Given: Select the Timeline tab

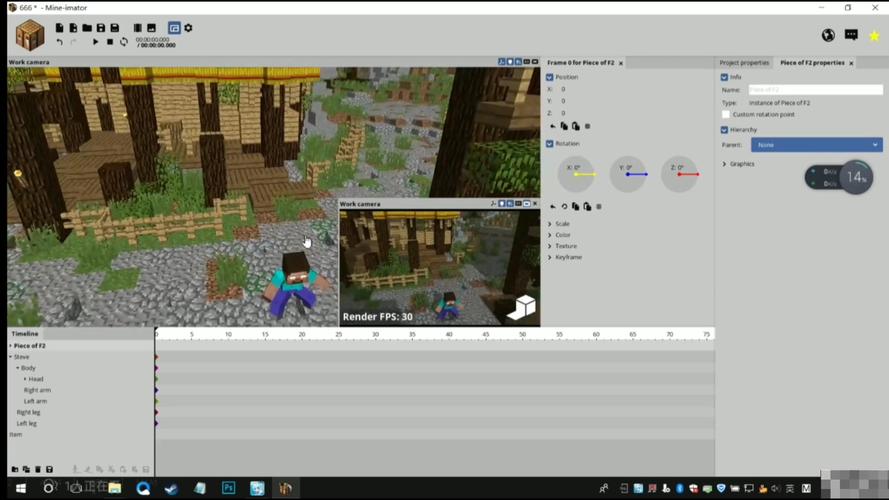Looking at the screenshot, I should pyautogui.click(x=24, y=334).
